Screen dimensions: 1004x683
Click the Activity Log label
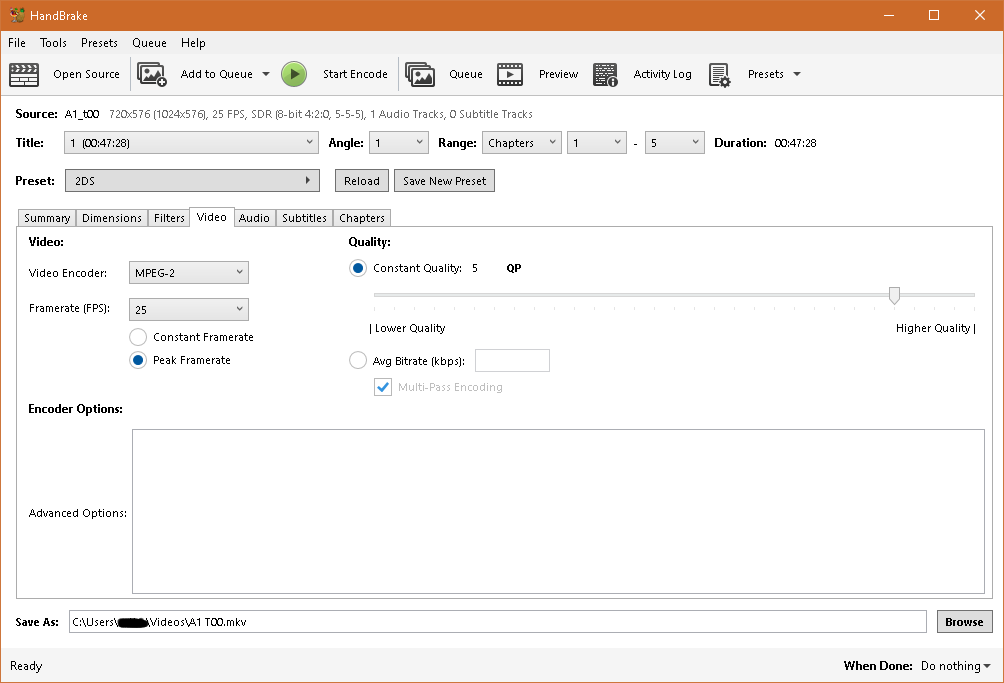click(663, 74)
